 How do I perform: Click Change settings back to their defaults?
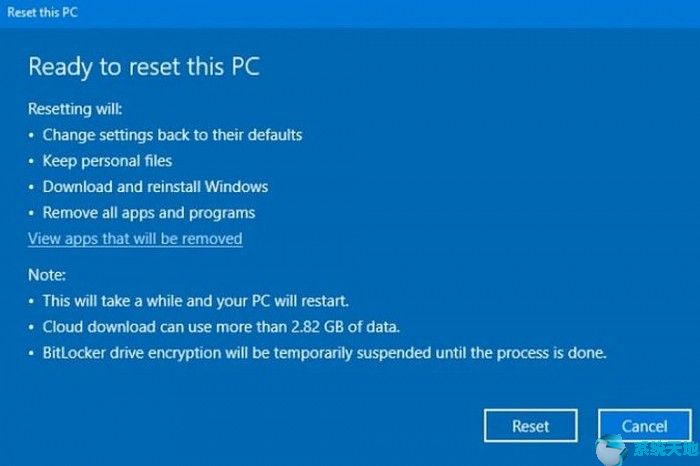tap(172, 135)
